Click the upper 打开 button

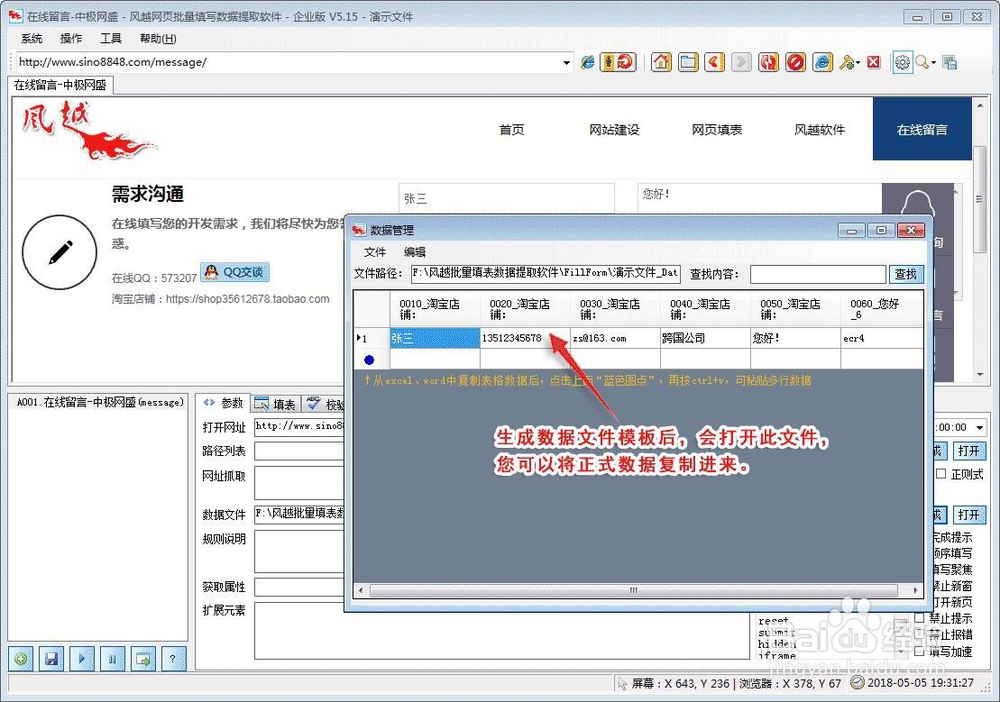969,451
